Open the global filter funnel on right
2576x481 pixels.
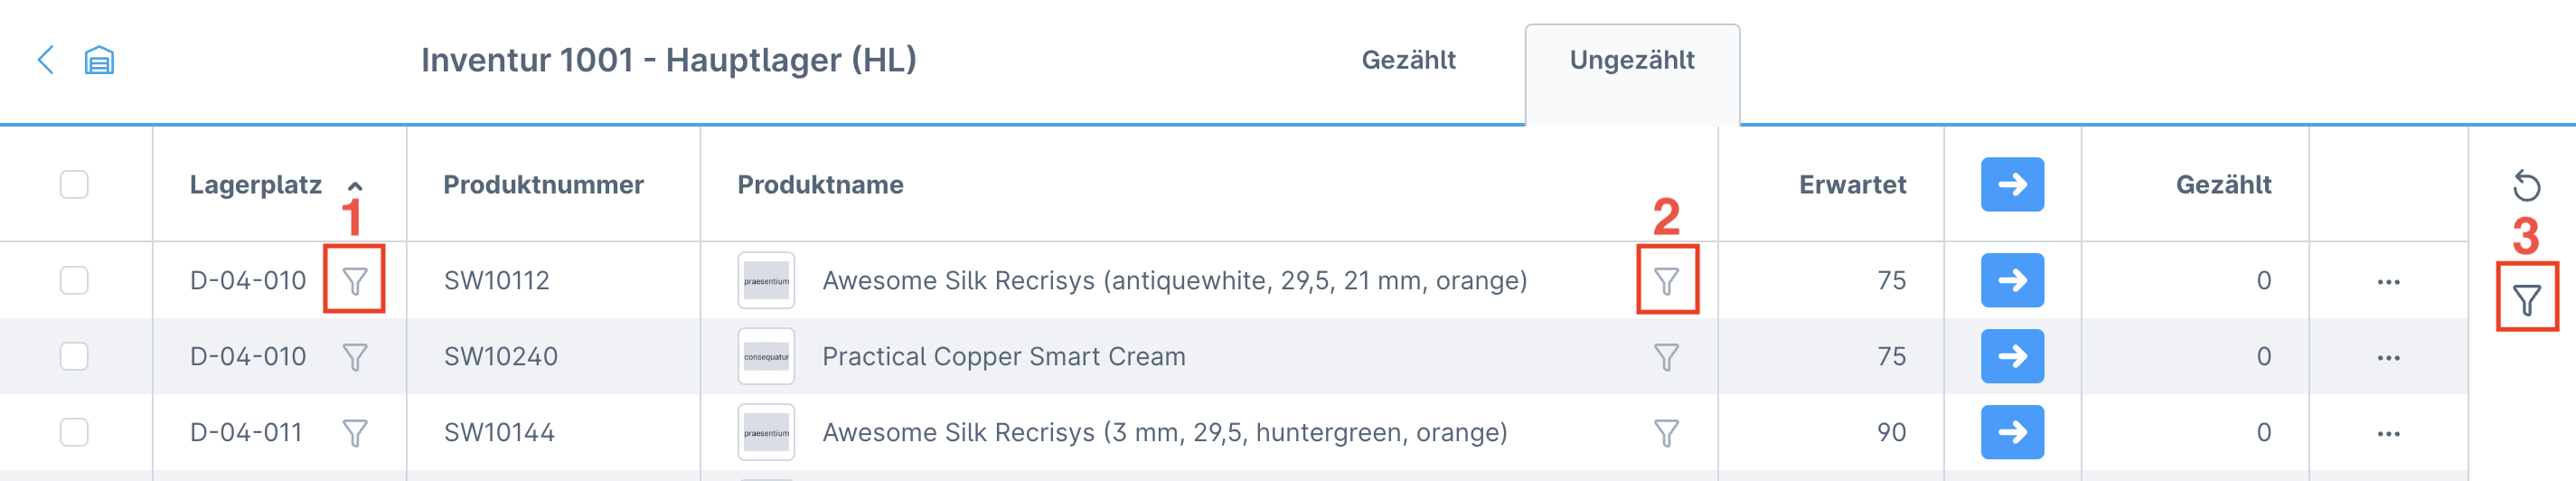(2526, 300)
